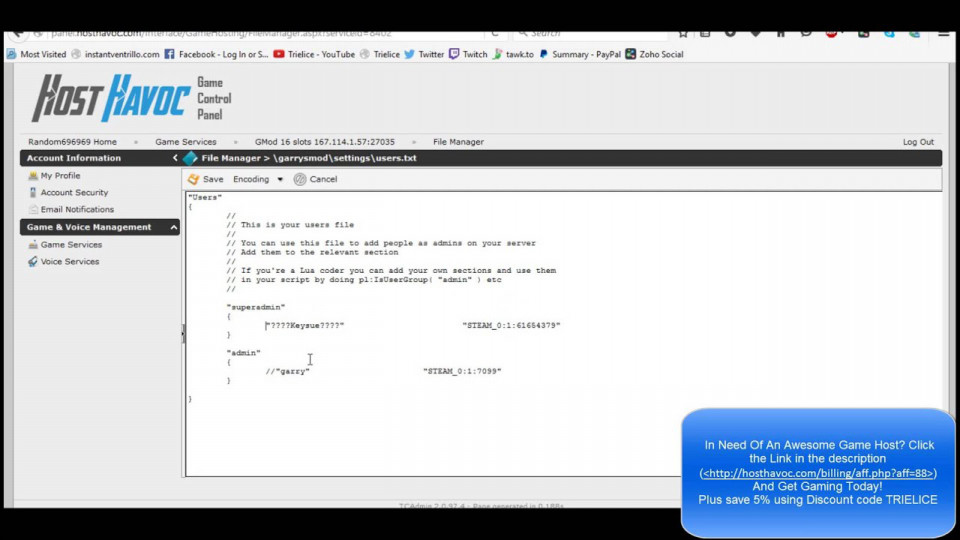Click the Account Security icon
The height and width of the screenshot is (540, 960).
tap(33, 192)
